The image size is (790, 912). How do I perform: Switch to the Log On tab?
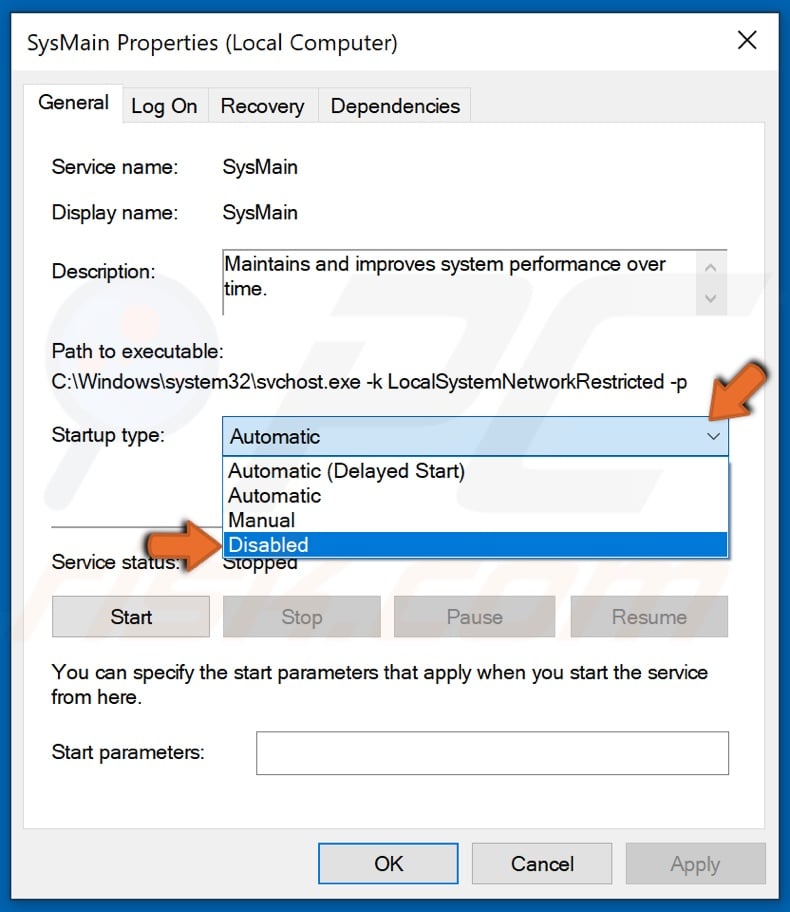click(164, 105)
